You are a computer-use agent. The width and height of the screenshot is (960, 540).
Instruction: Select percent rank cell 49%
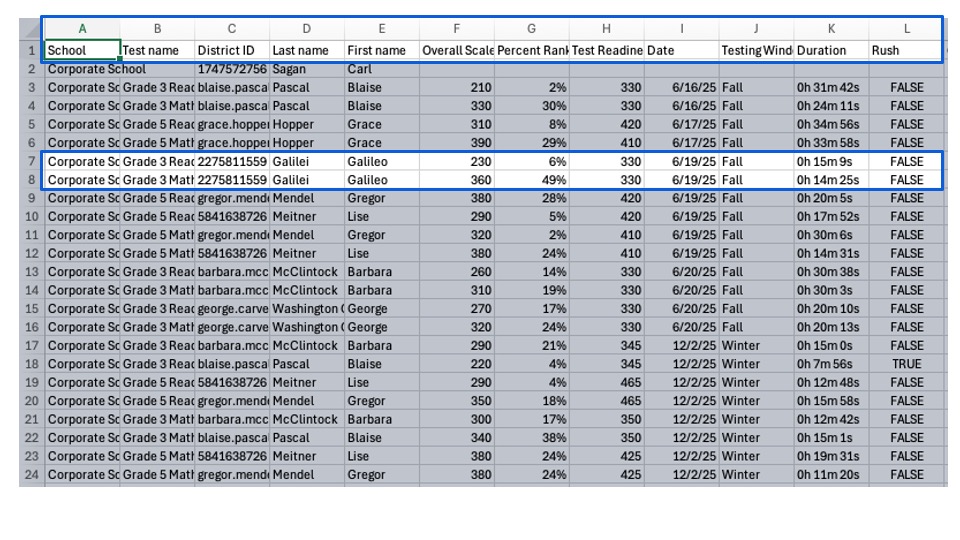tap(531, 180)
